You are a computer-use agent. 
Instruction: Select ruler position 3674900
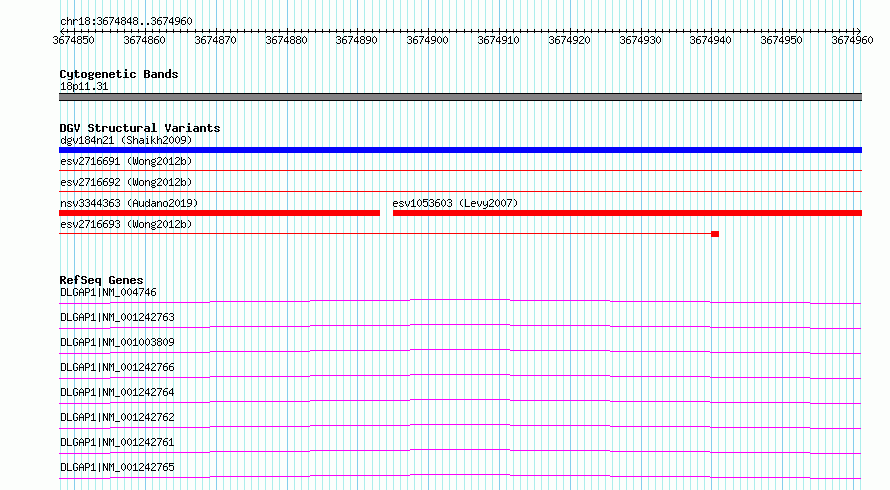[427, 40]
